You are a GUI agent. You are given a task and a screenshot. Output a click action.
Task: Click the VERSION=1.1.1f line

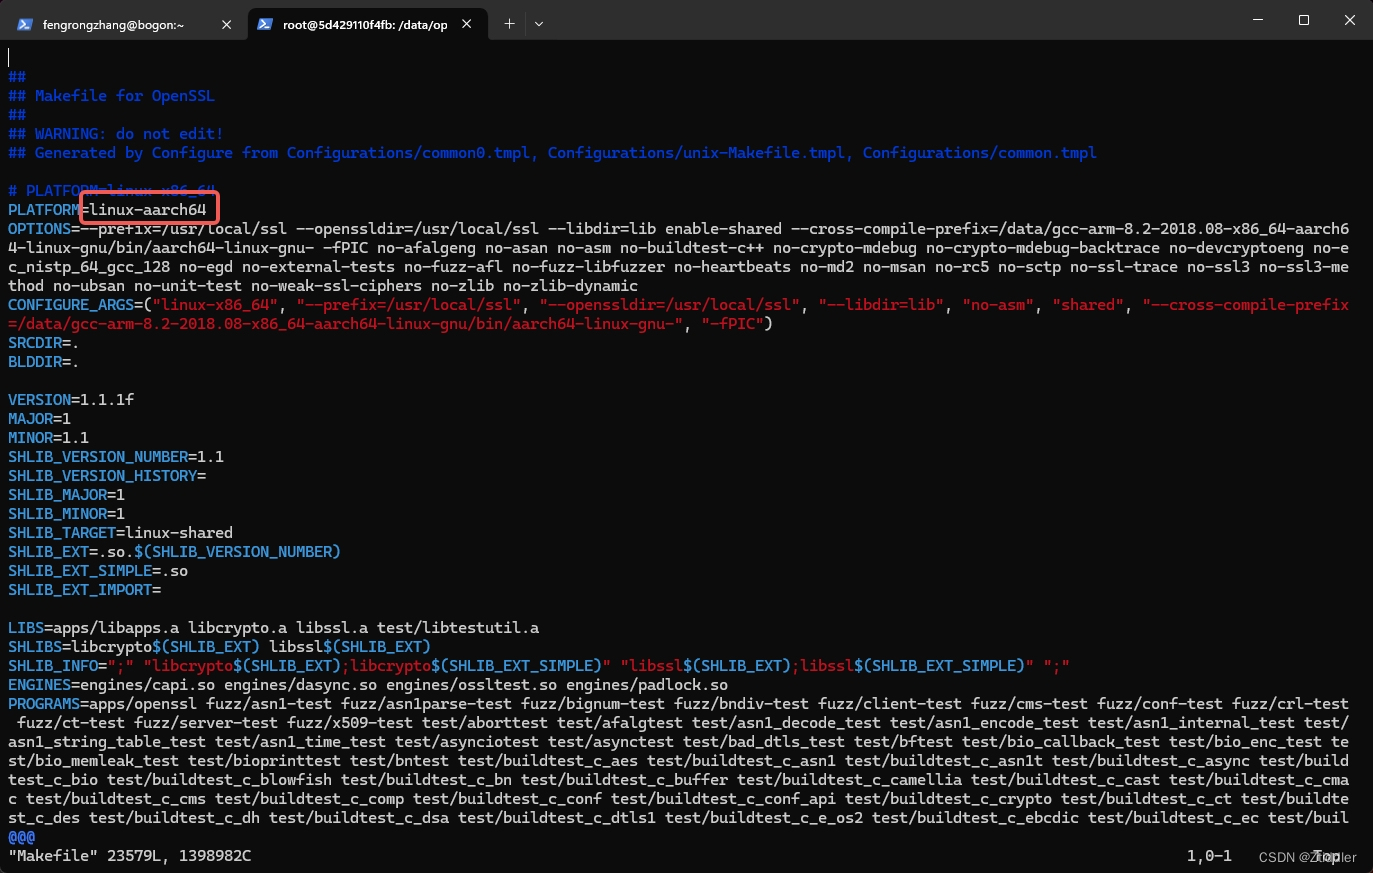tap(71, 400)
